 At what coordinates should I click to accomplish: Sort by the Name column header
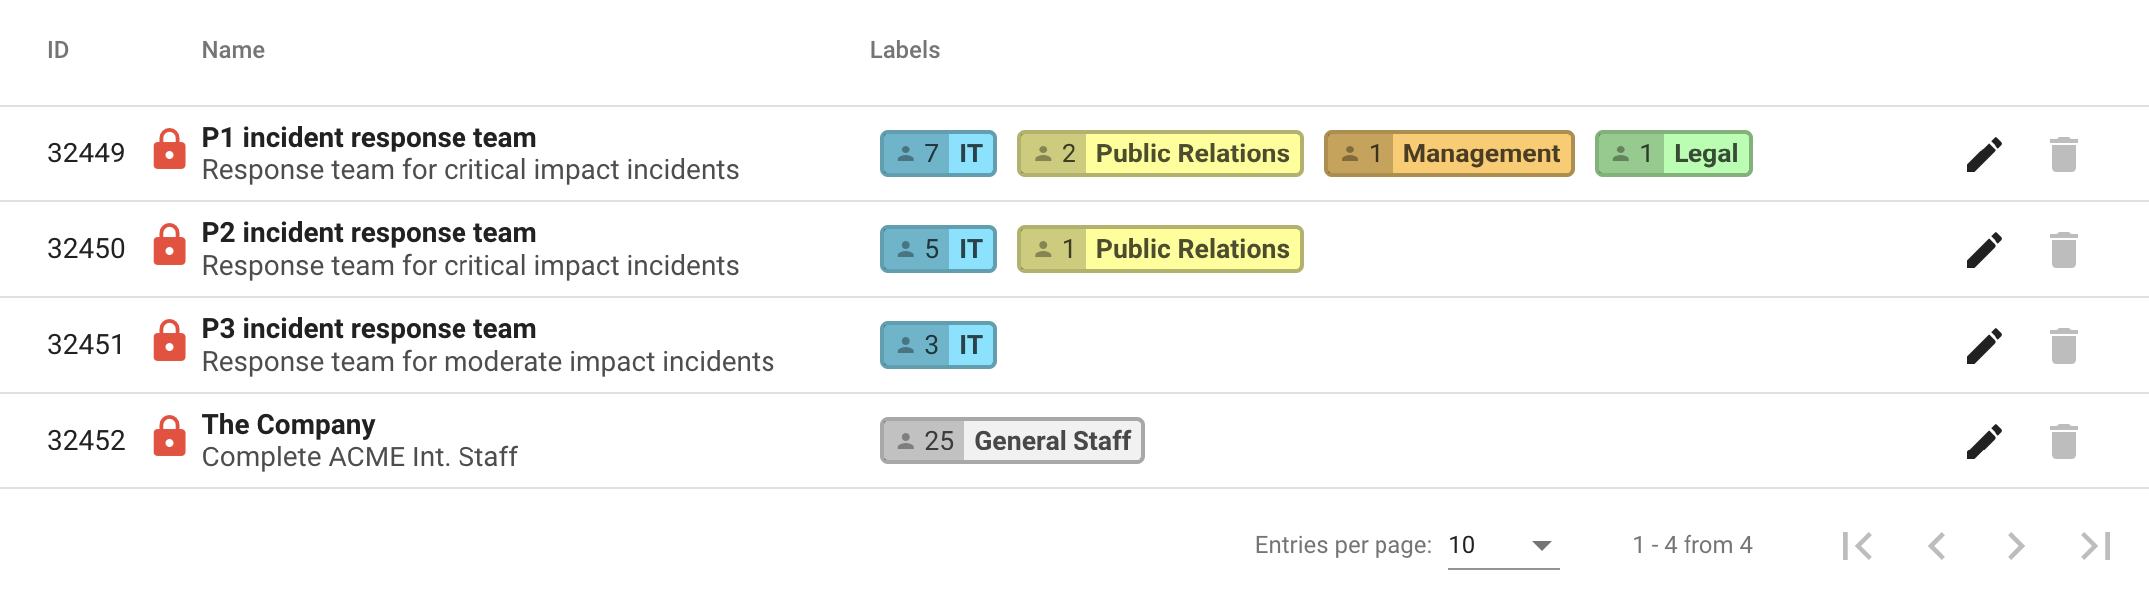pos(233,50)
